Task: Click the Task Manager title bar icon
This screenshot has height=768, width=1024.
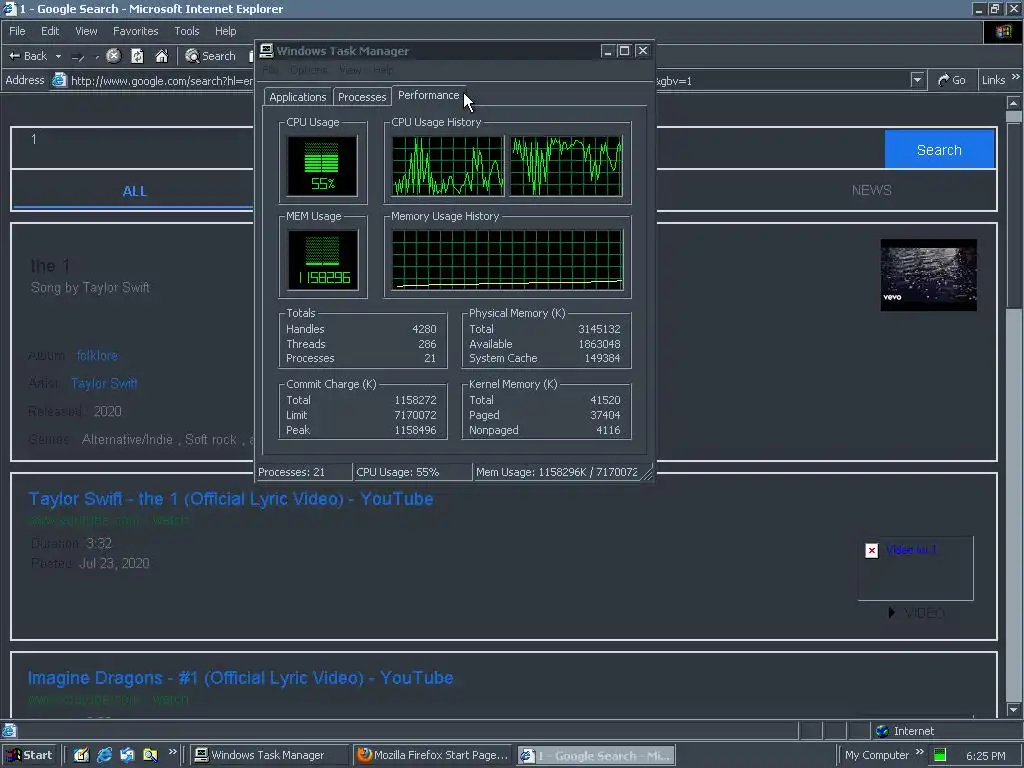Action: pyautogui.click(x=266, y=51)
